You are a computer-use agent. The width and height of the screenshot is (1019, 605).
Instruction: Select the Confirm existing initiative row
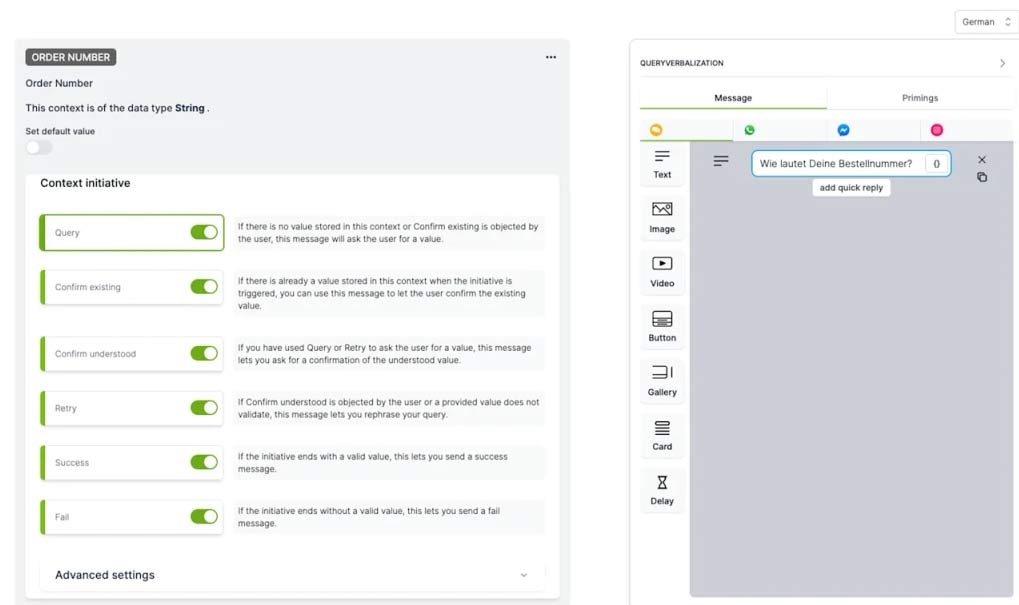[x=132, y=287]
